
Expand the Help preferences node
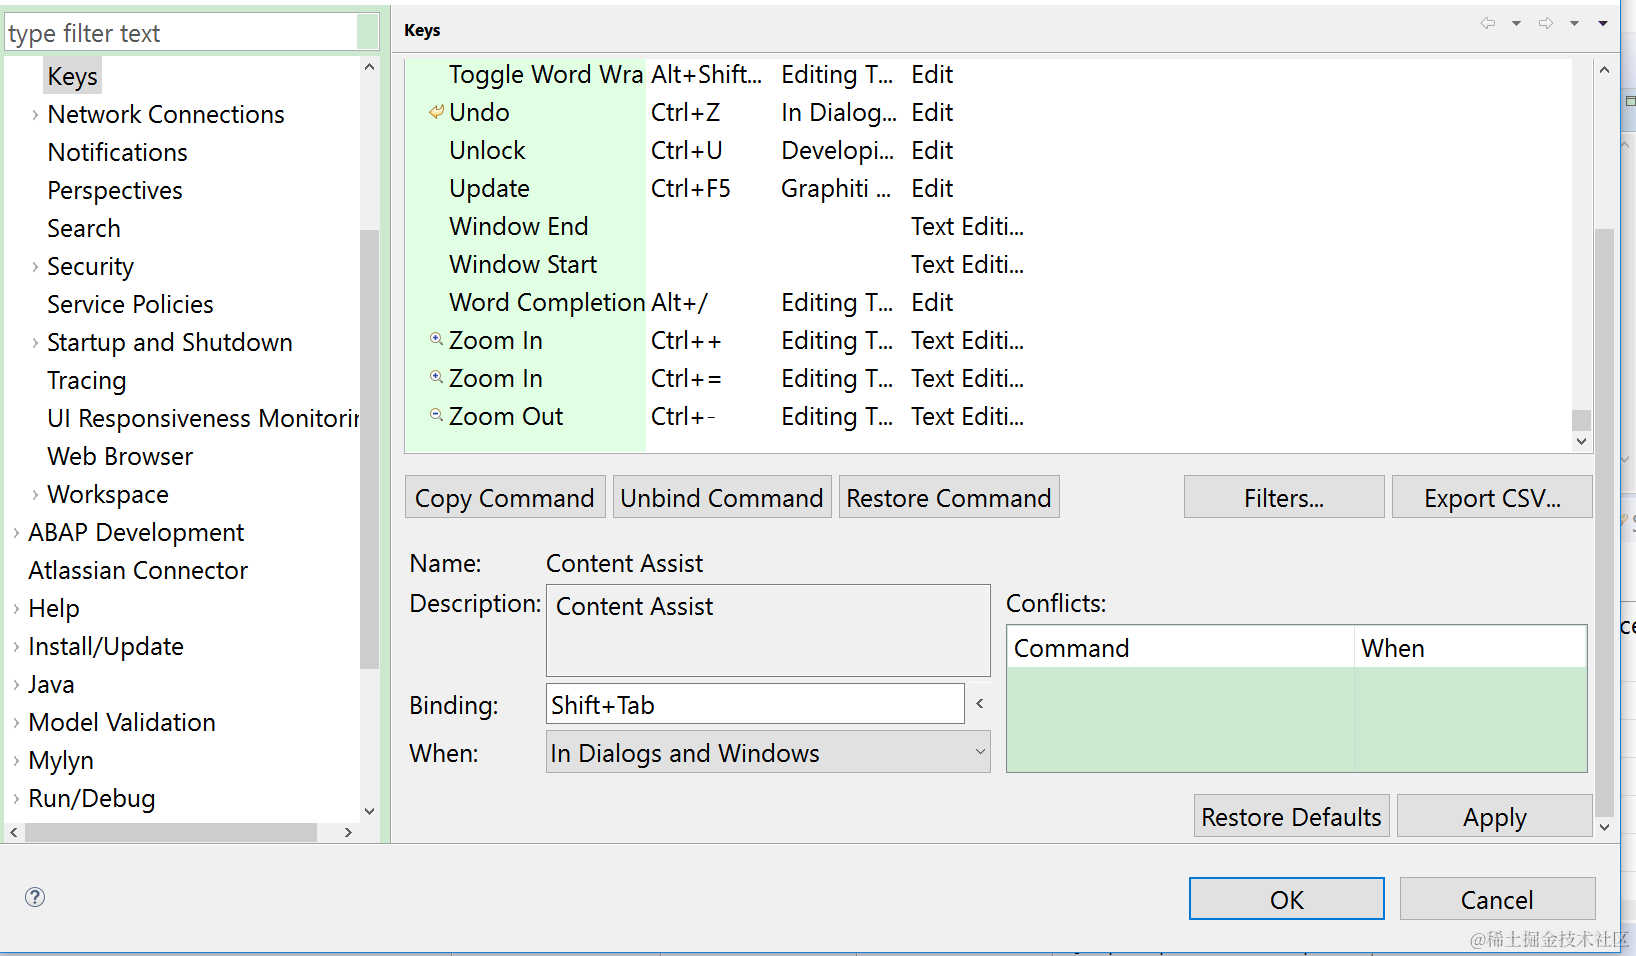pos(16,609)
